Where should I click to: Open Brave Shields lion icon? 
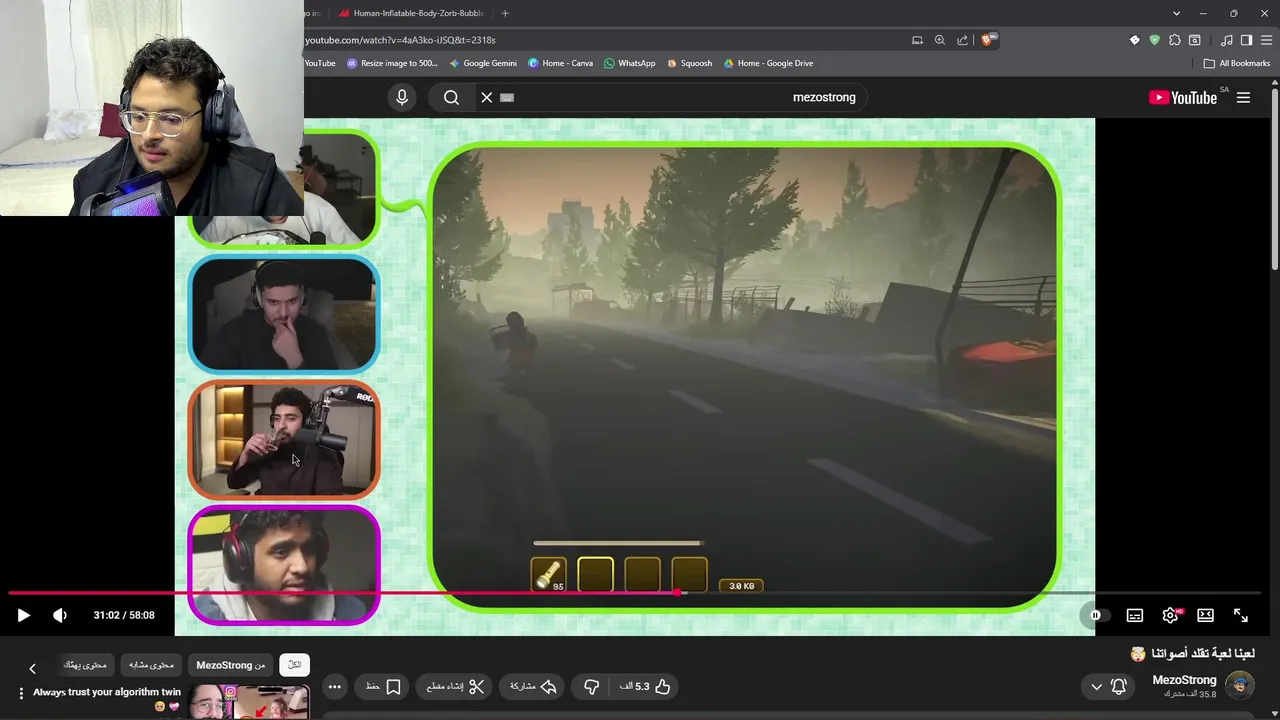click(x=988, y=40)
